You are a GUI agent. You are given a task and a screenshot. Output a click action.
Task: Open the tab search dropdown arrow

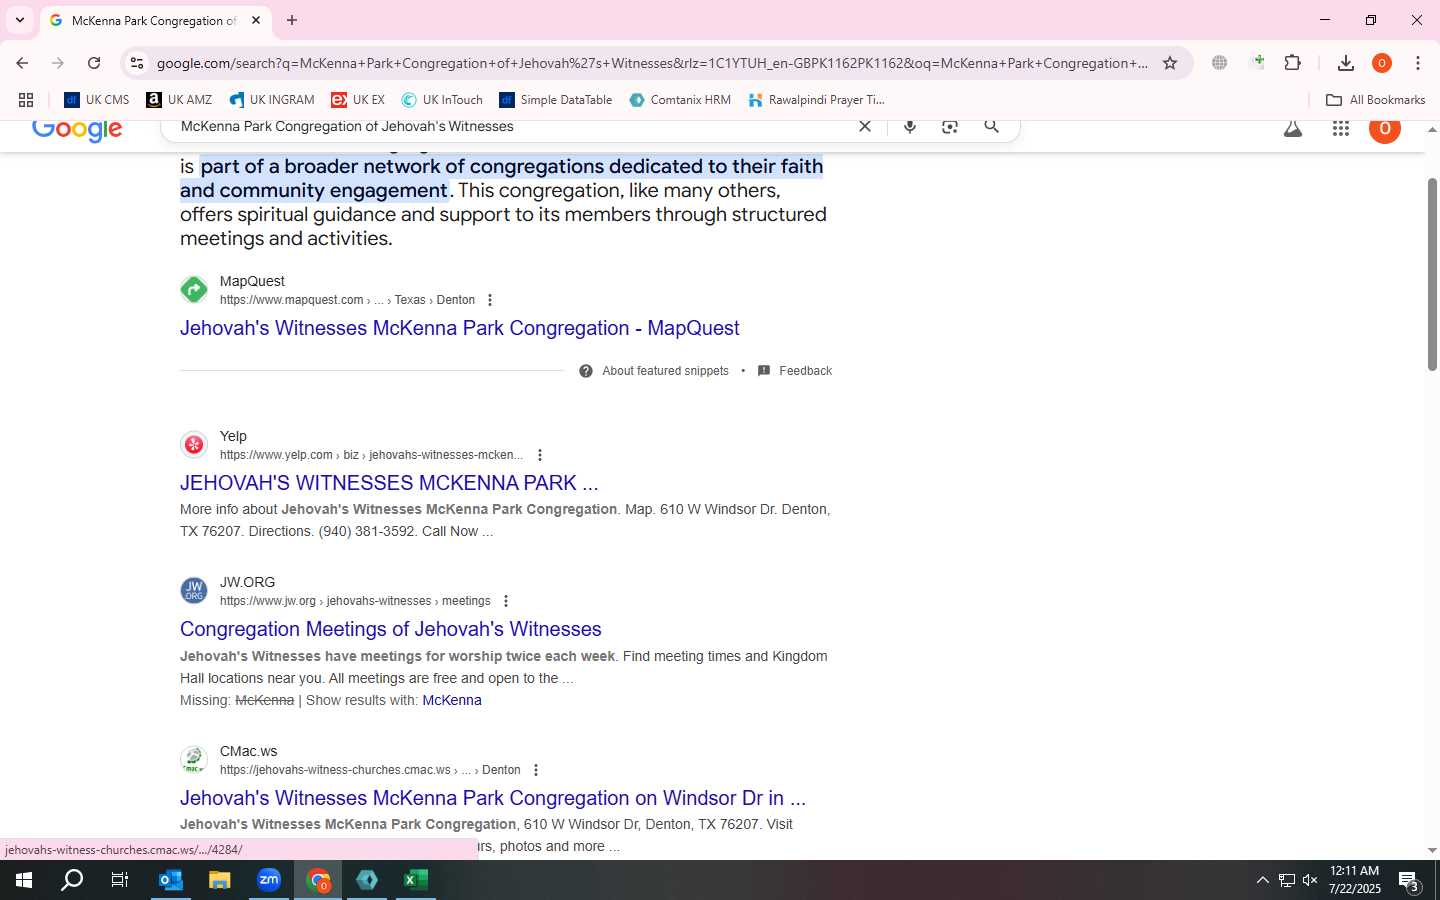(20, 20)
